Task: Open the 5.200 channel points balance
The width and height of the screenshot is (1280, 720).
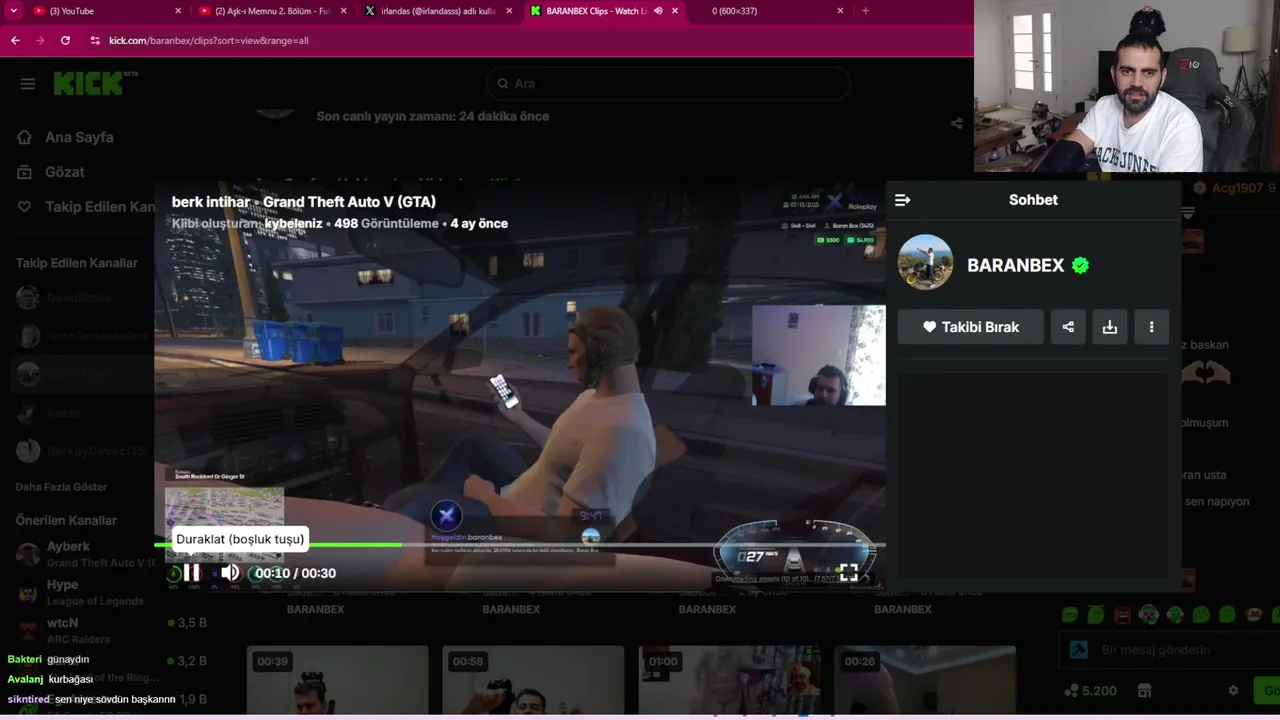Action: (x=1091, y=691)
